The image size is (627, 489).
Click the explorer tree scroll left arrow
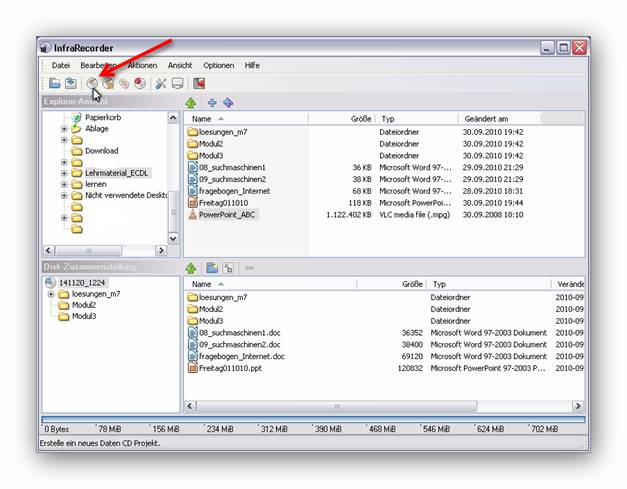(x=48, y=250)
